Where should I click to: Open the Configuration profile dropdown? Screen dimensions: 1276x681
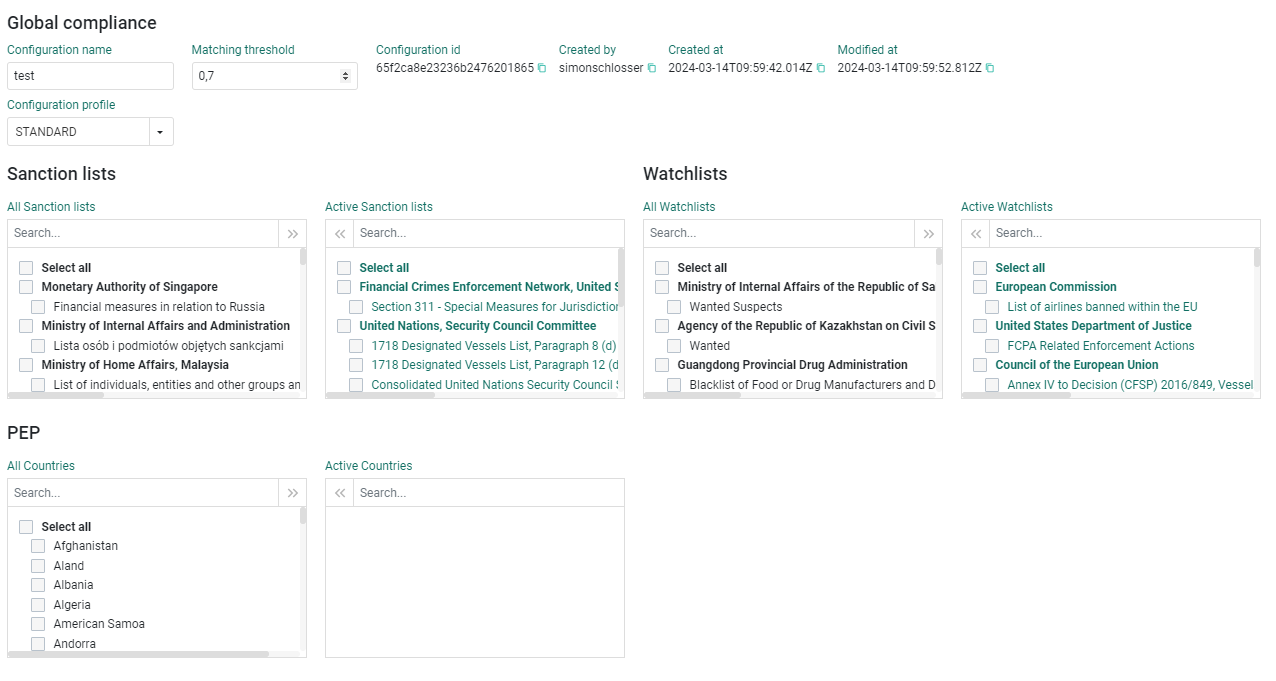pyautogui.click(x=161, y=132)
